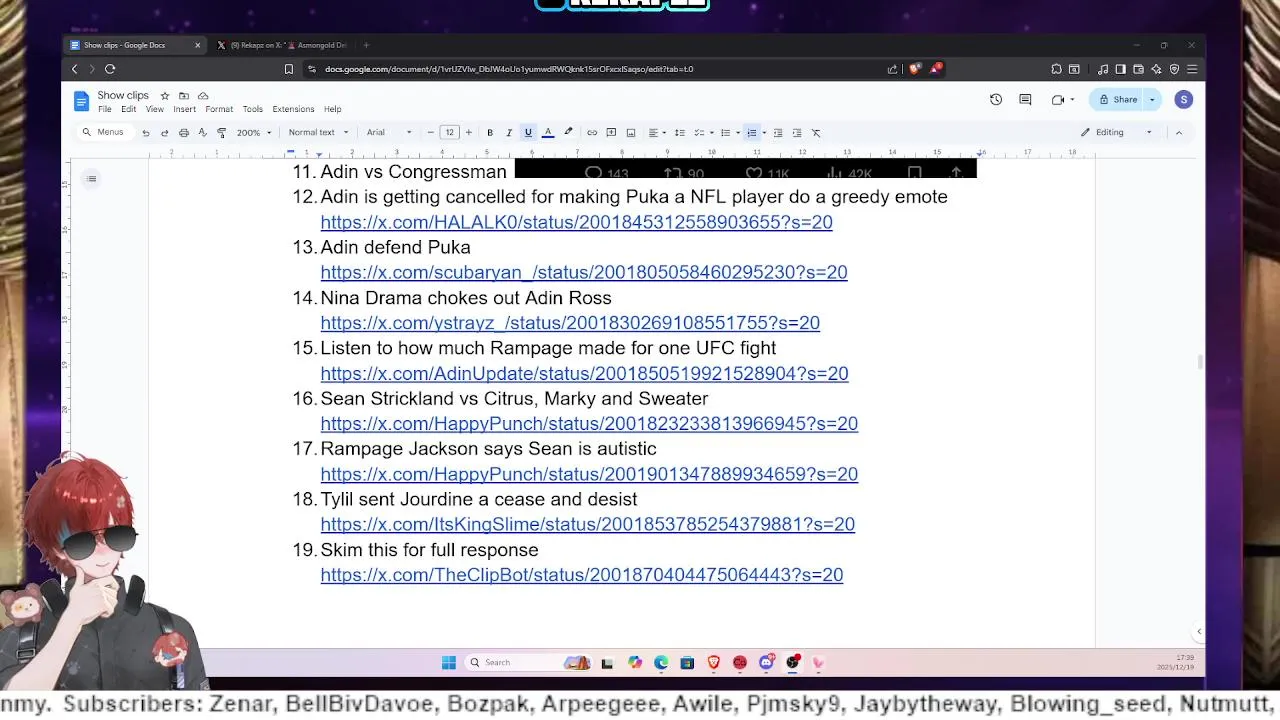Toggle Bold formatting
Image resolution: width=1280 pixels, height=720 pixels.
(x=490, y=133)
